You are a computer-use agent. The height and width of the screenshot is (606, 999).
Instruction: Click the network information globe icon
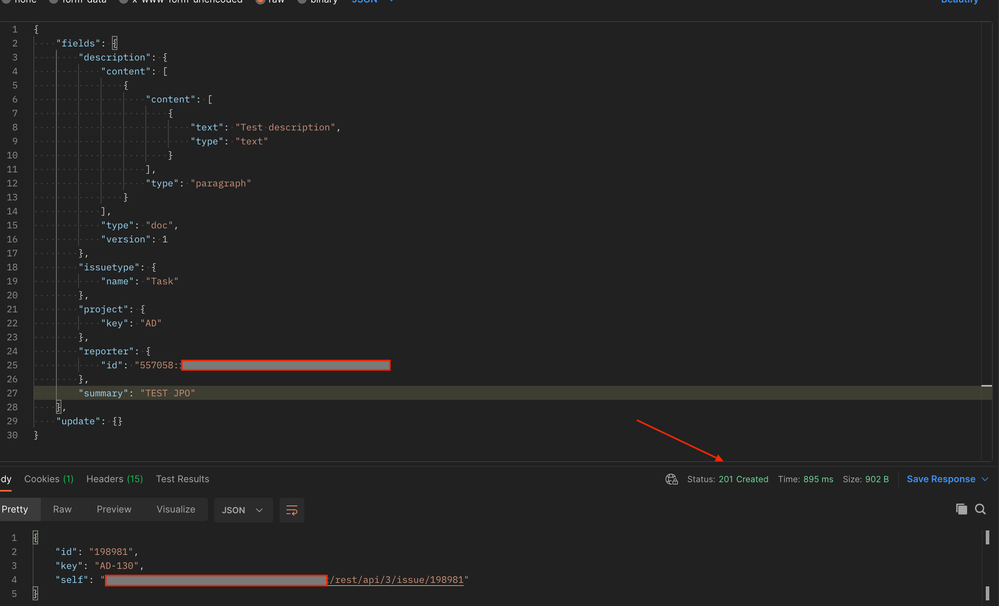tap(671, 479)
